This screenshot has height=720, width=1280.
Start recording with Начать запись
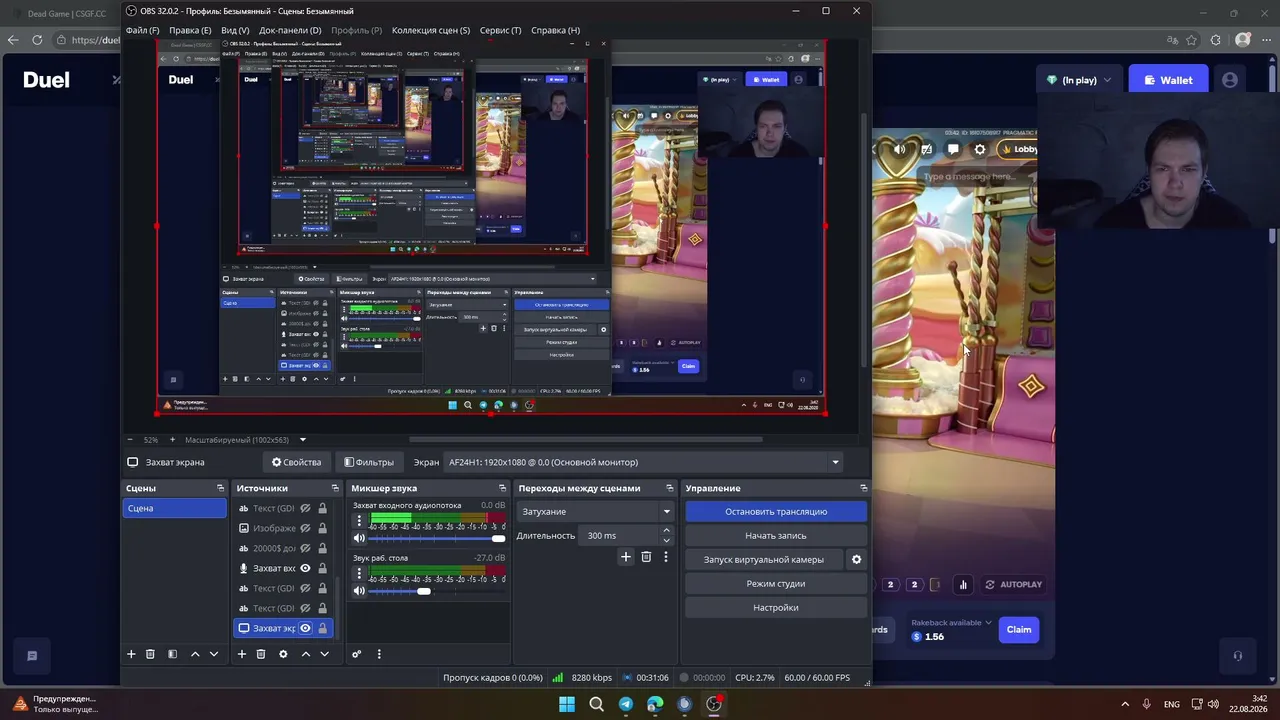(776, 535)
